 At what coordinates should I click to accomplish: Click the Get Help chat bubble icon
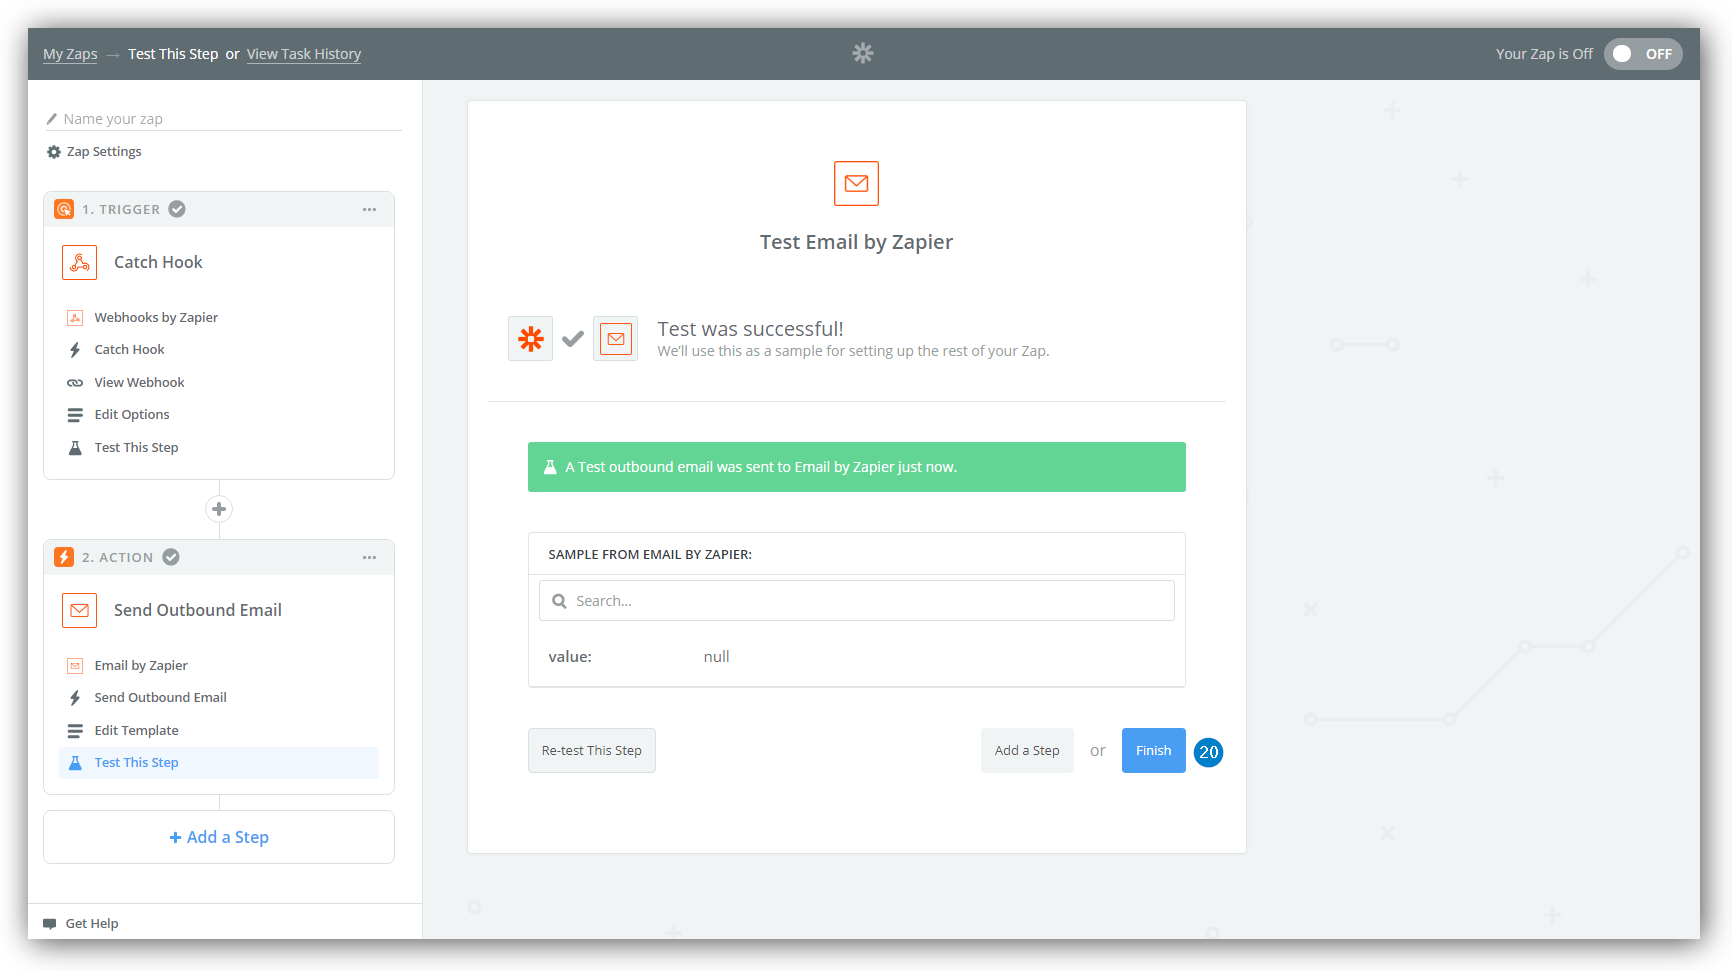(x=50, y=924)
